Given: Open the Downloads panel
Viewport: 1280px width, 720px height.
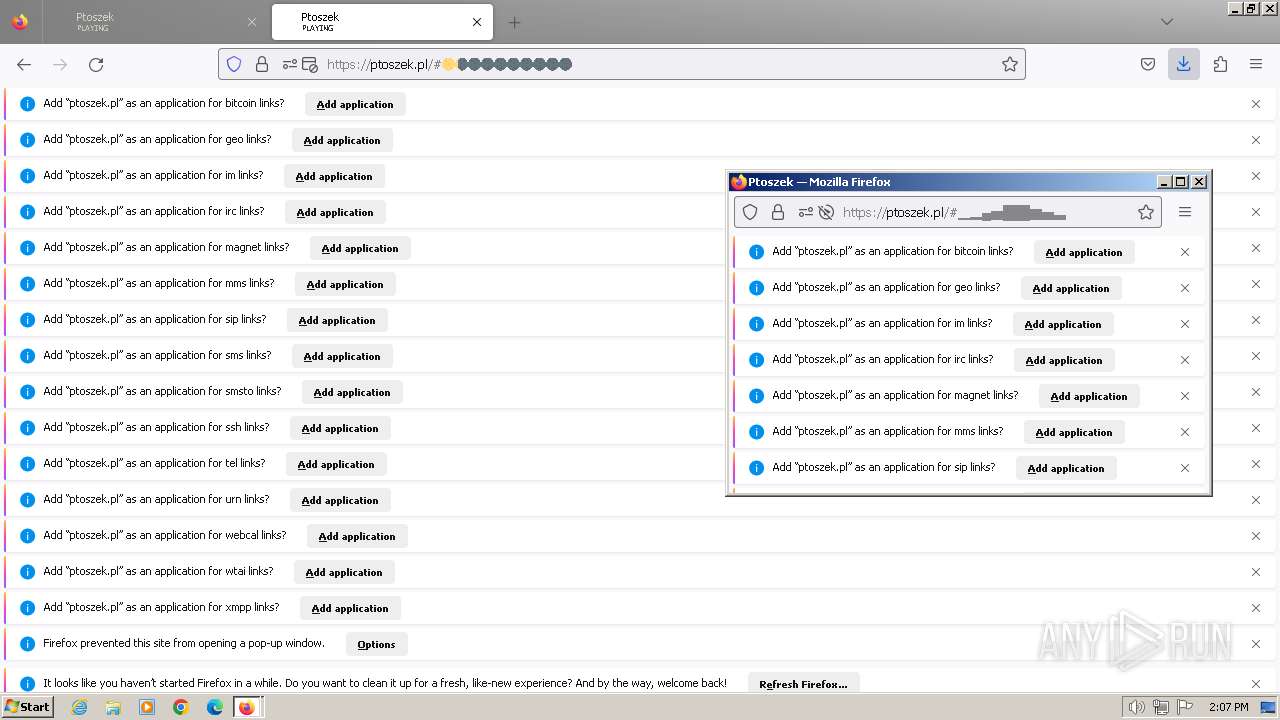Looking at the screenshot, I should tap(1184, 64).
